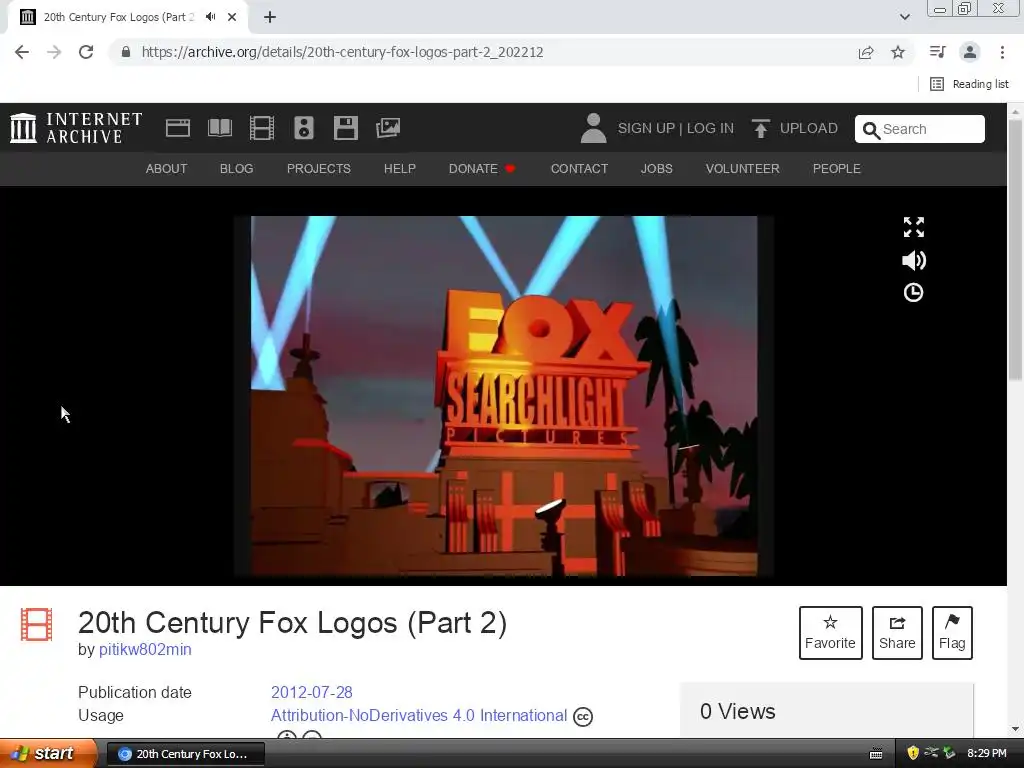This screenshot has height=768, width=1024.
Task: Open the Internet Archive home logo
Action: coord(76,128)
